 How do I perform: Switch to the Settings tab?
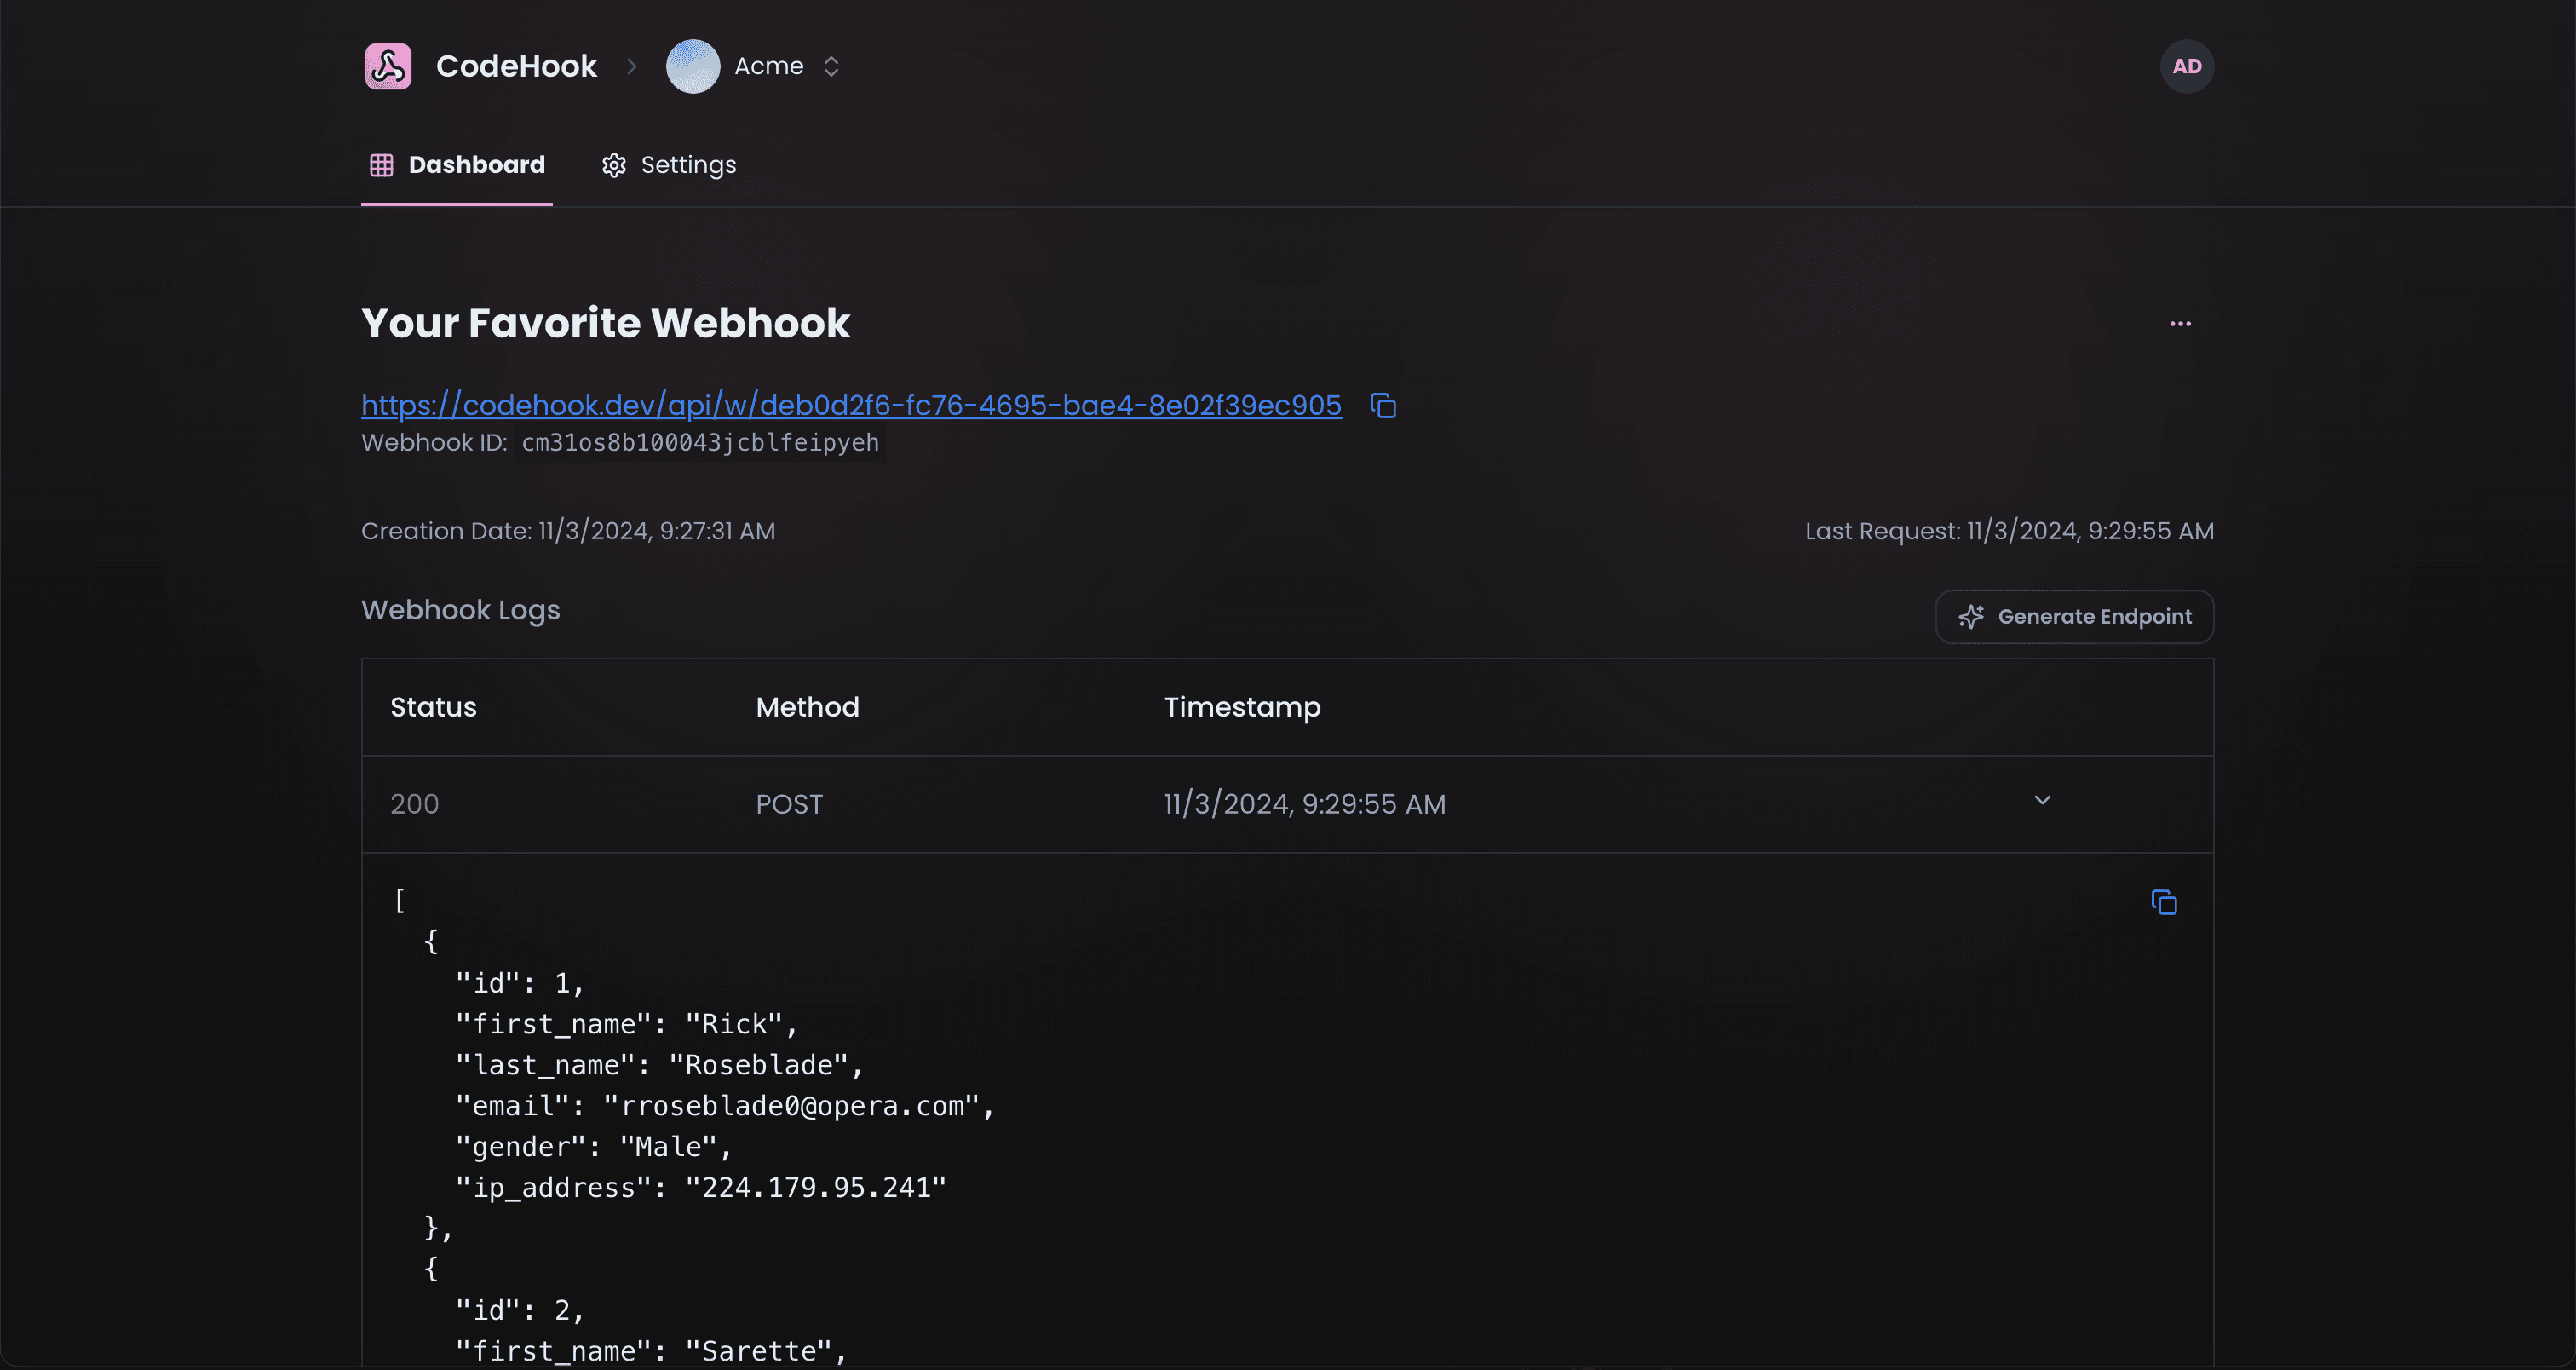688,165
